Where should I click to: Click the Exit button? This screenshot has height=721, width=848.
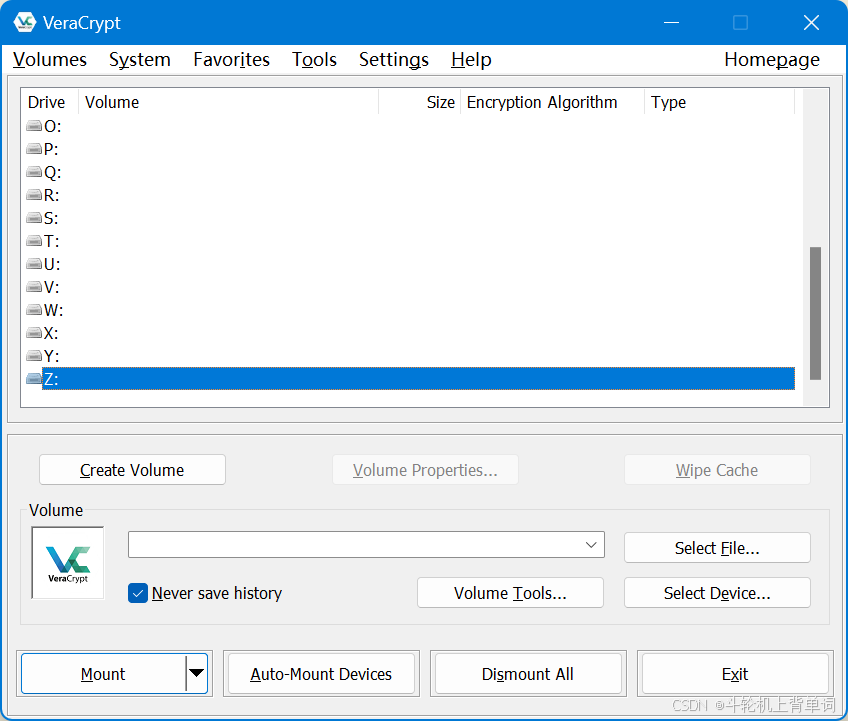click(734, 673)
